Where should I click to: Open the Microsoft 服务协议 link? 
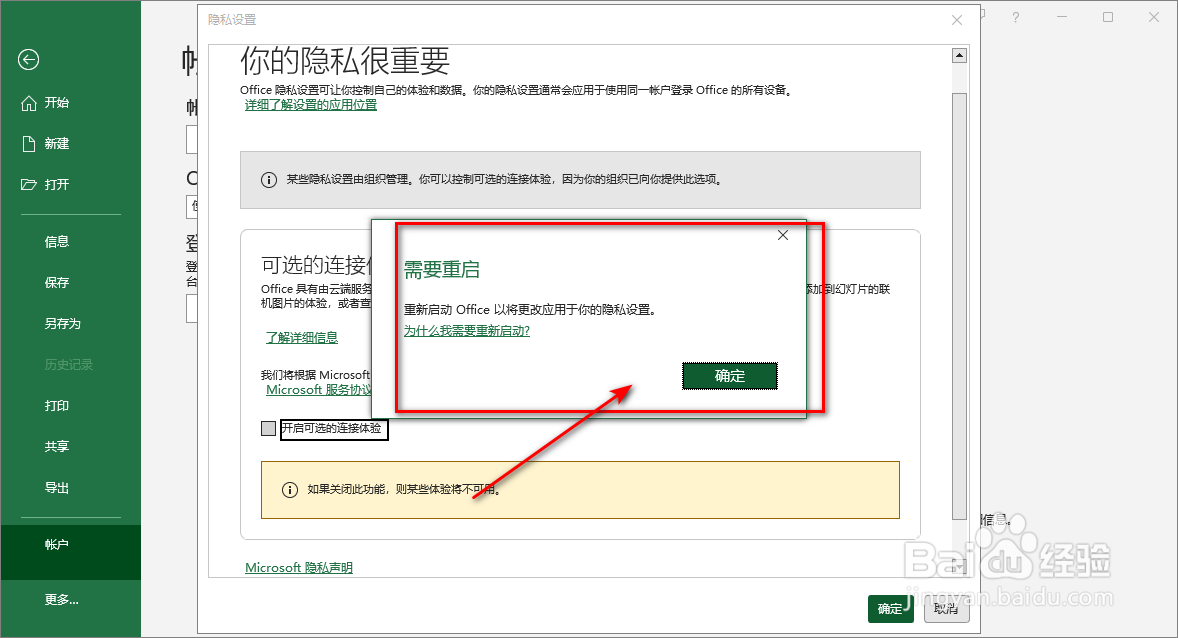[319, 390]
